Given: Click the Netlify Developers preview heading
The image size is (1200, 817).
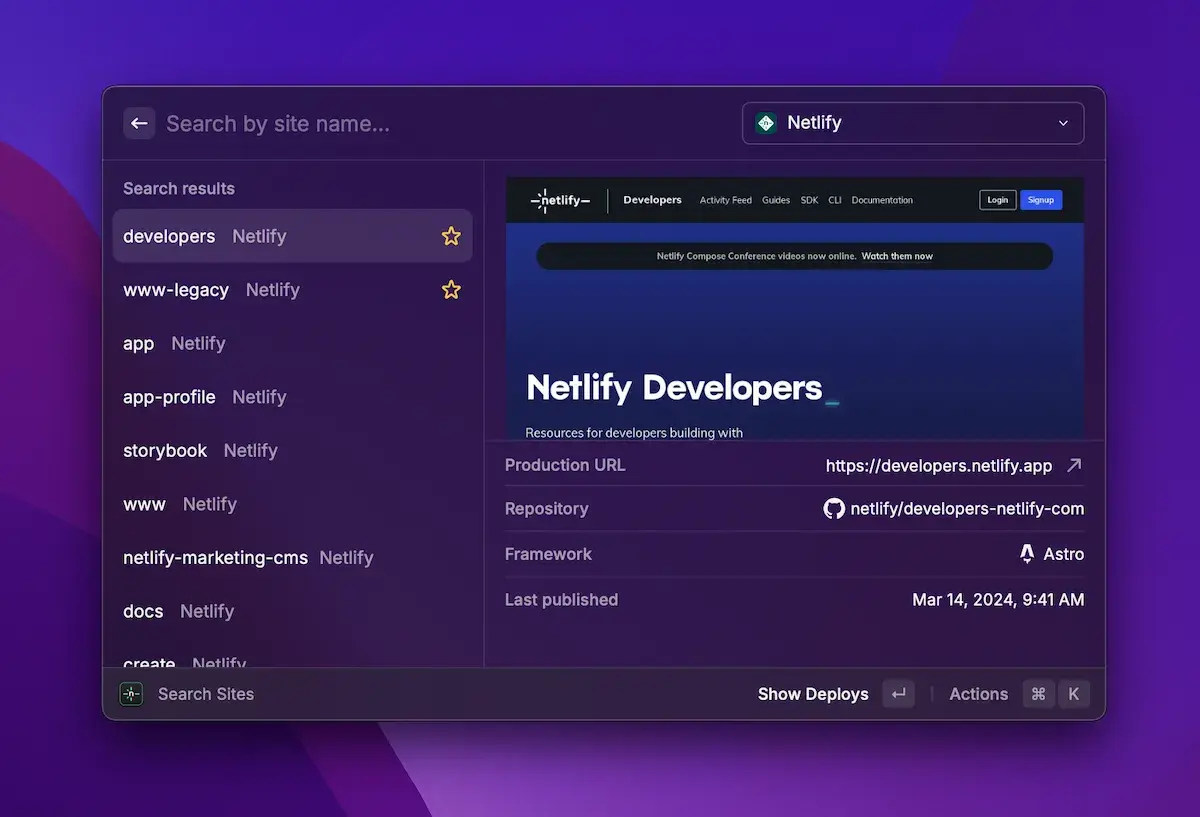Looking at the screenshot, I should [x=674, y=388].
